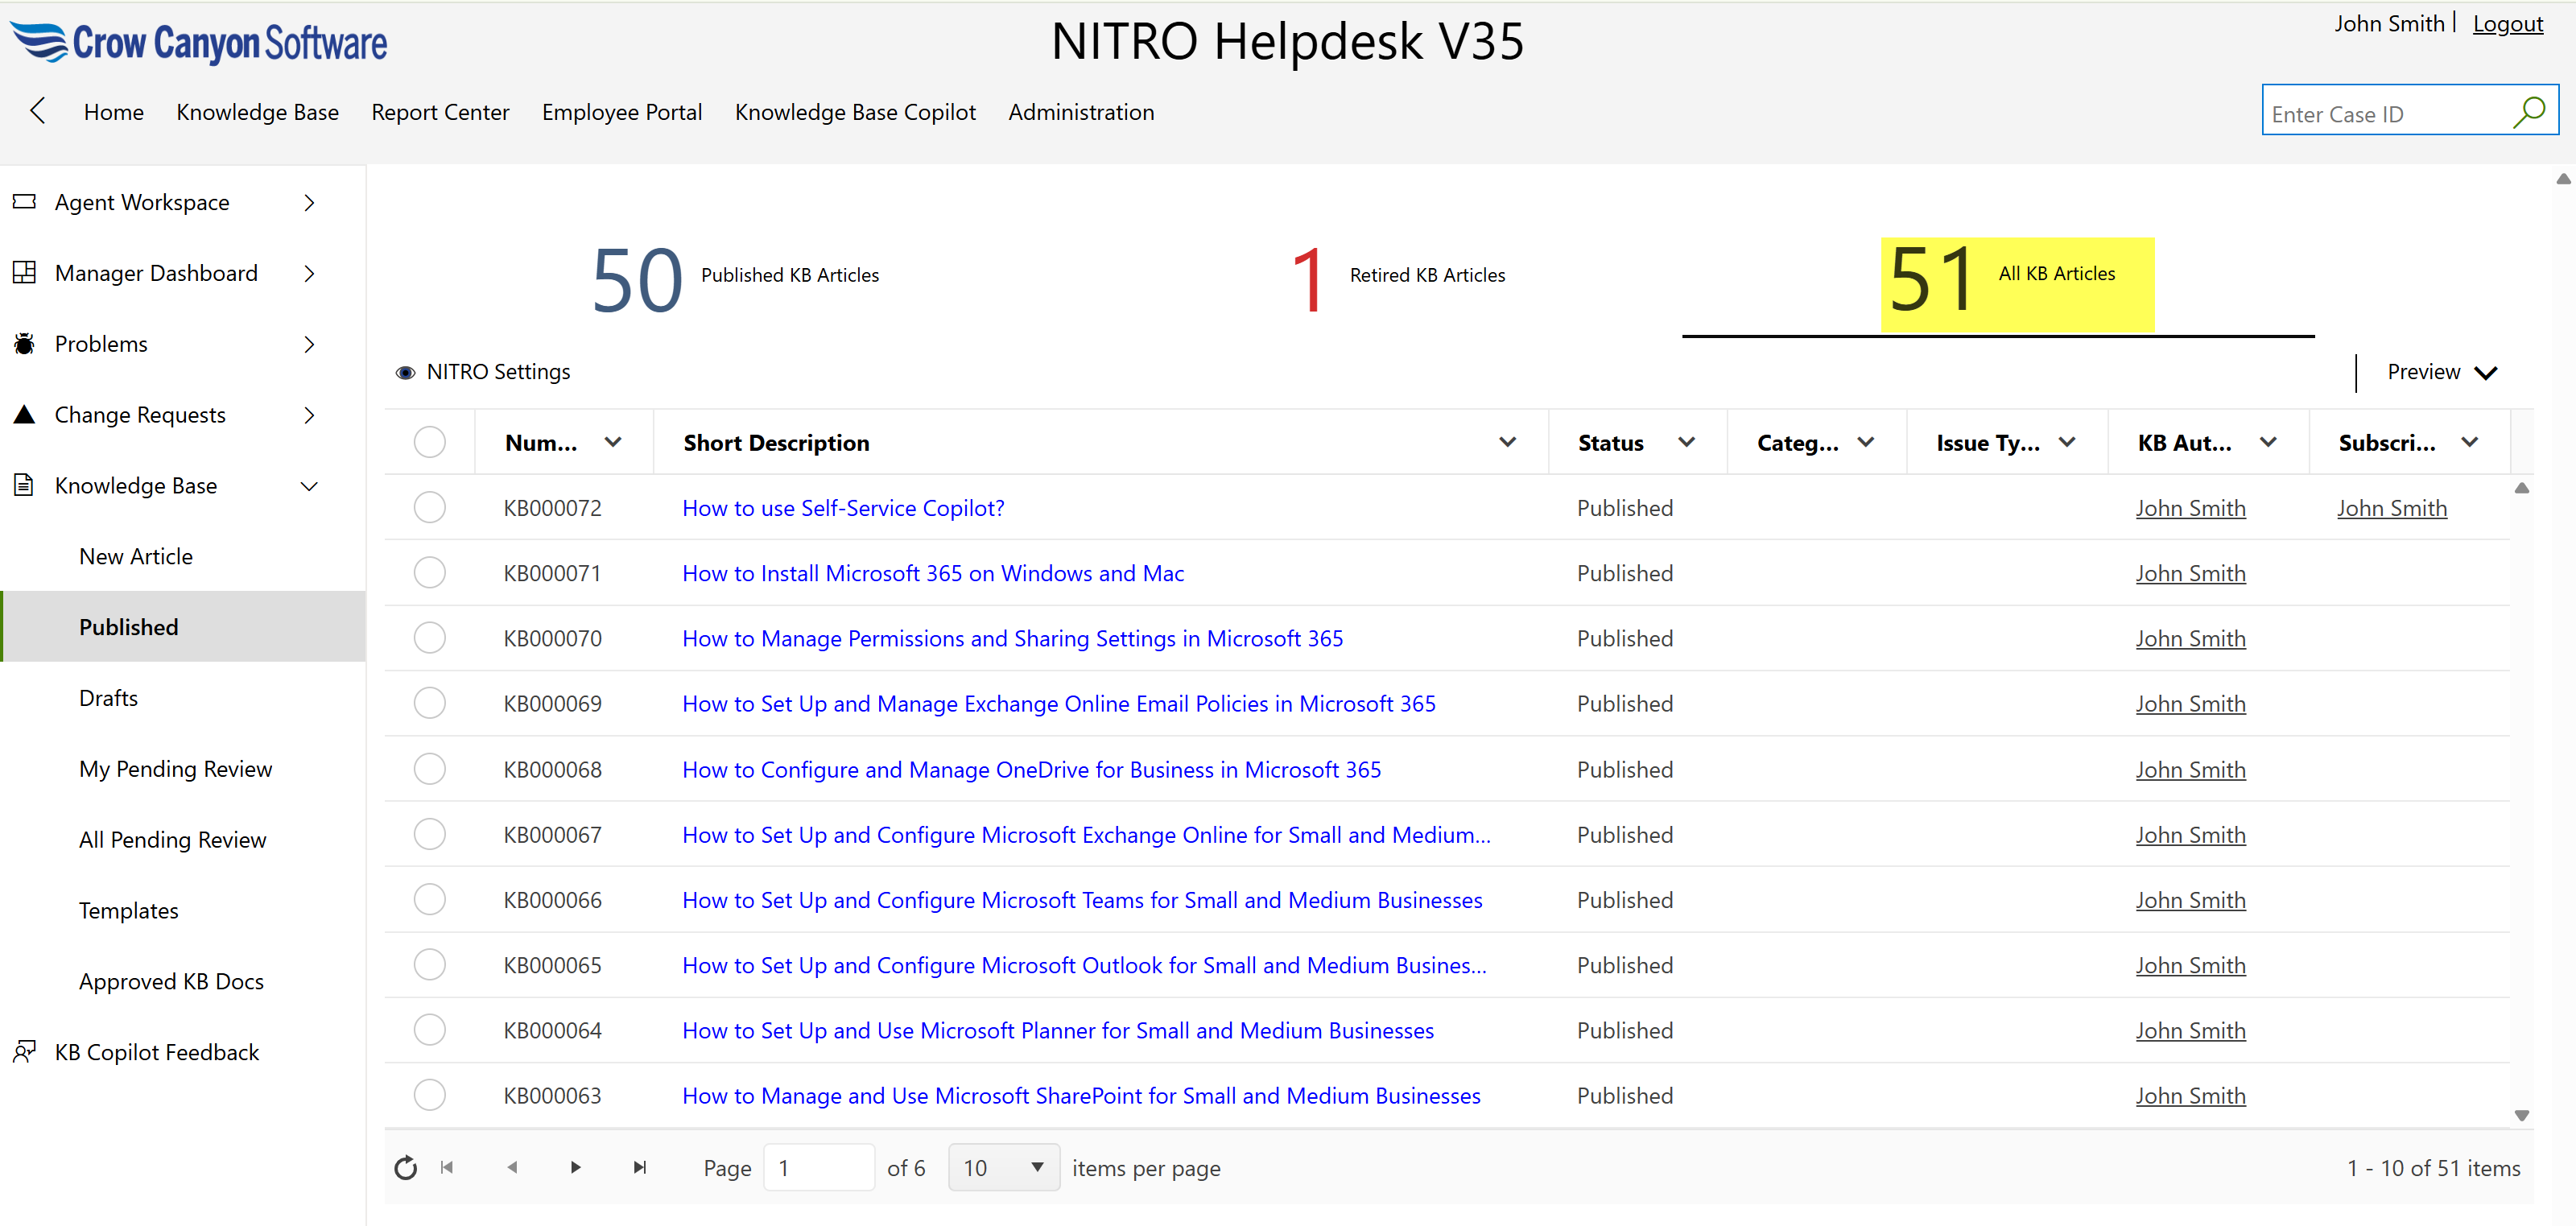2576x1226 pixels.
Task: Open article How to use Self-Service Copilot
Action: pos(842,508)
